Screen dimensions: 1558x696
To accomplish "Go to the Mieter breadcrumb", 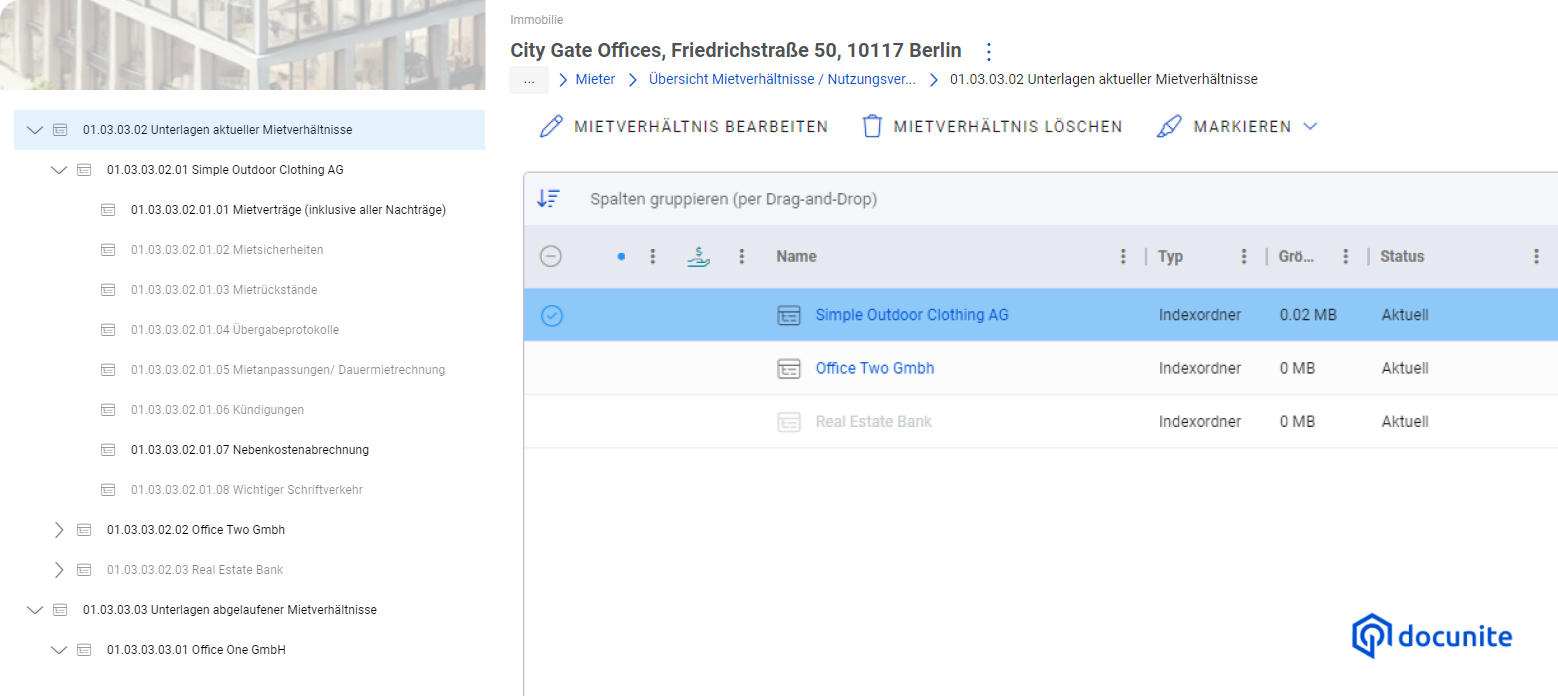I will click(595, 79).
